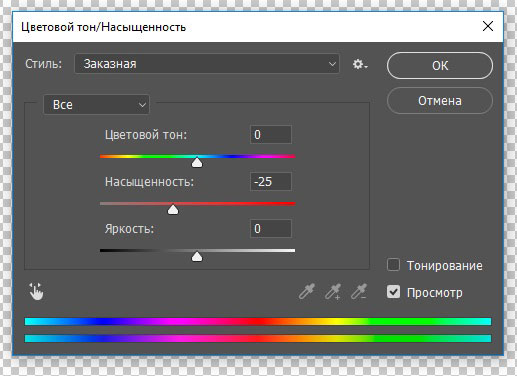Focus the Насыщенность value field showing -25
Image resolution: width=517 pixels, height=376 pixels.
click(x=271, y=182)
